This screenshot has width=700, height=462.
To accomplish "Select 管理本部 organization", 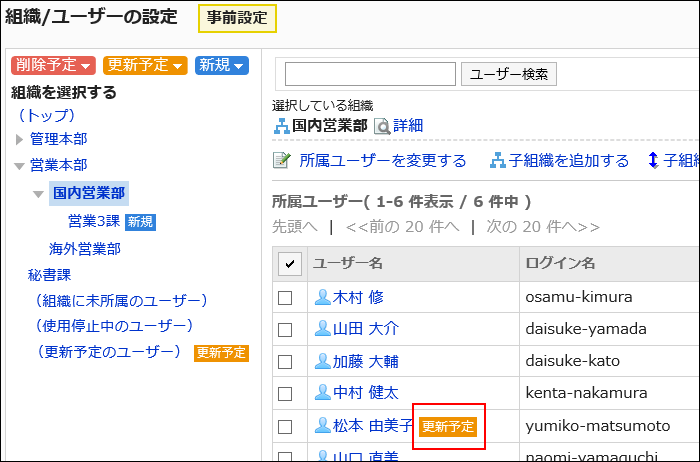I will coord(58,139).
